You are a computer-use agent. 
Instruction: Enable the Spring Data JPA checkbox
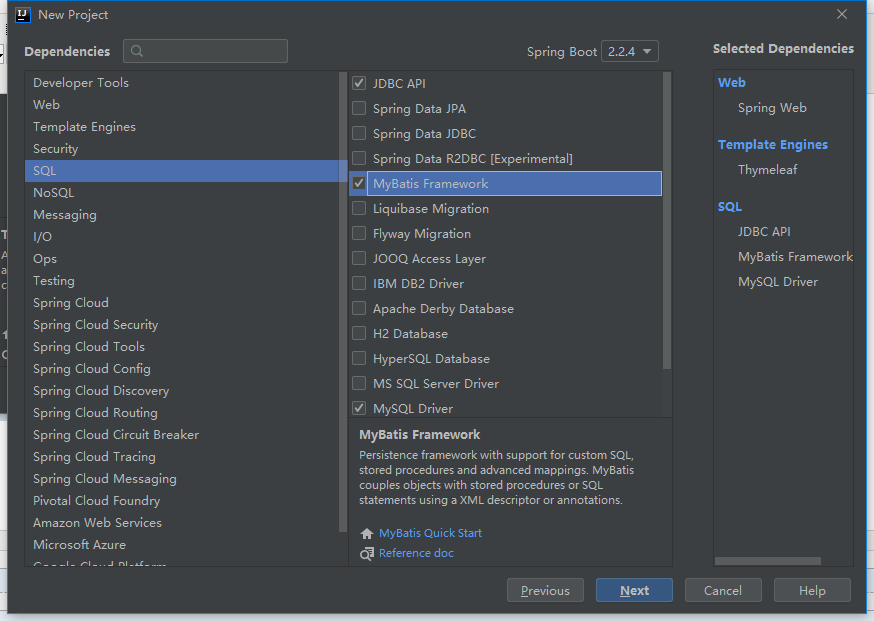click(x=359, y=109)
